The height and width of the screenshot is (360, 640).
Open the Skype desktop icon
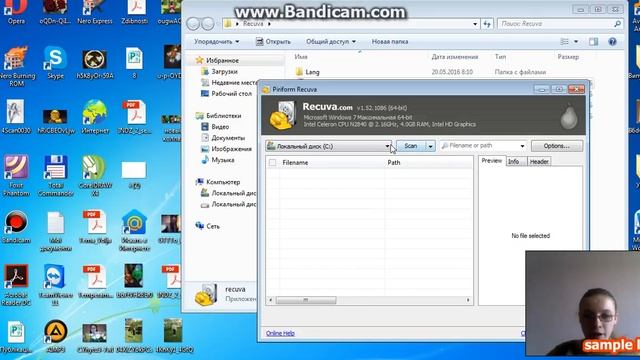coord(55,62)
